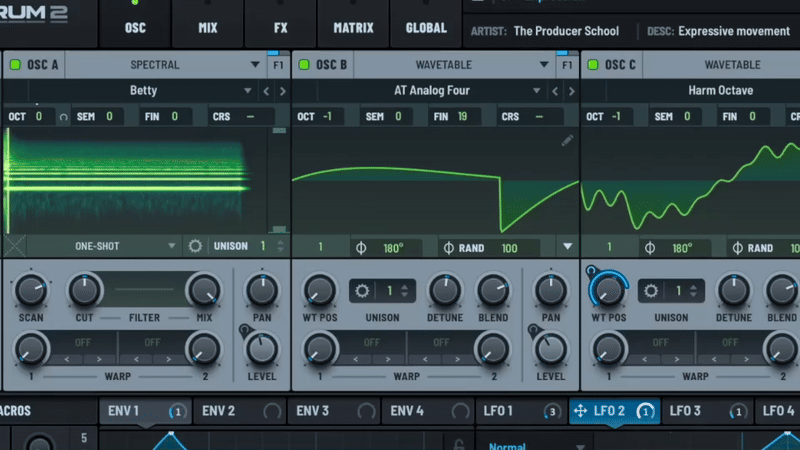Click the F1 filter routing button in OSC A
Image resolution: width=800 pixels, height=450 pixels.
click(278, 66)
